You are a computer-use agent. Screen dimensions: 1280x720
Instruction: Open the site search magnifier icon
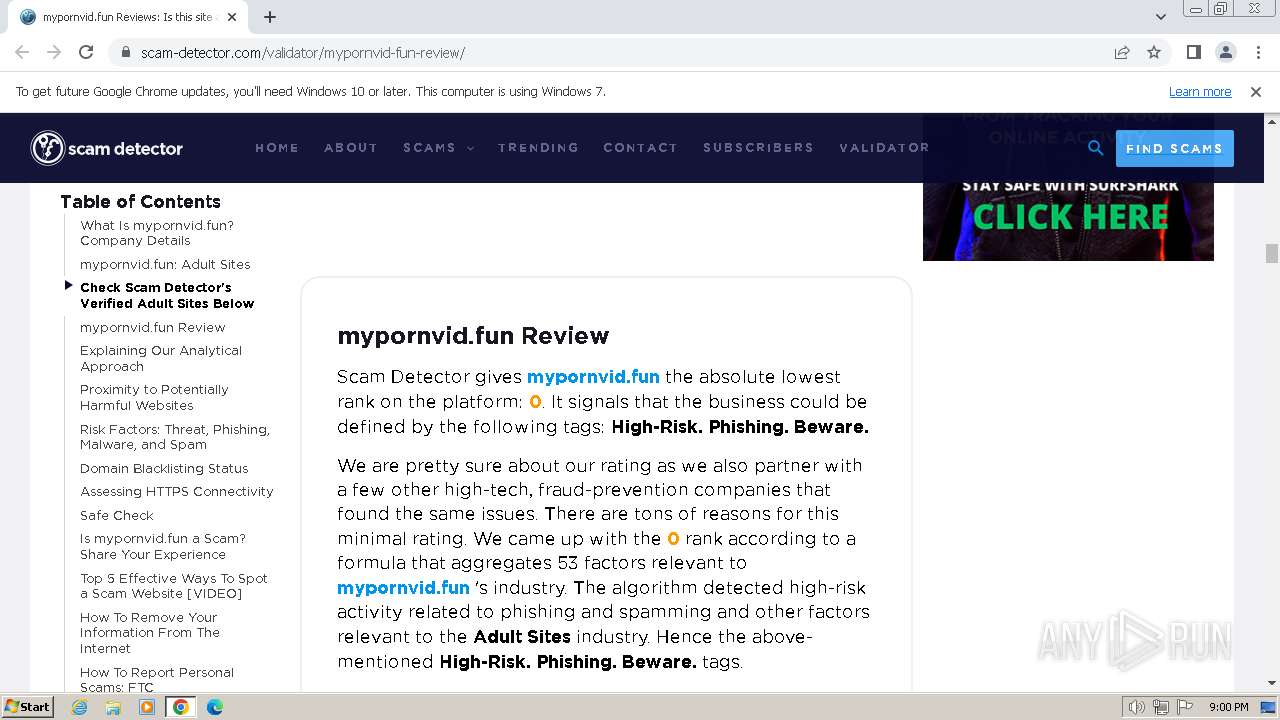tap(1096, 148)
